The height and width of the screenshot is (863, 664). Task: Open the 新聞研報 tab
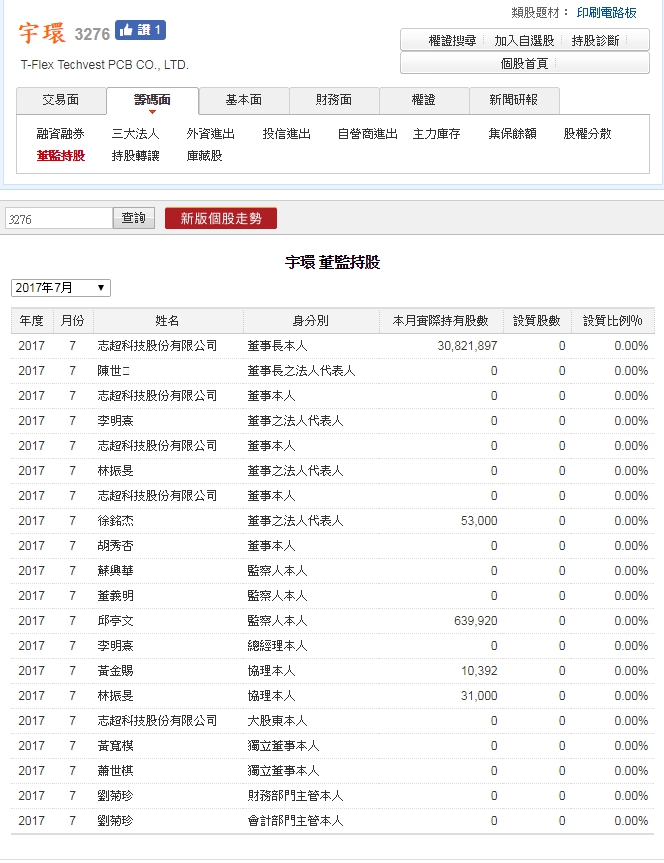[x=514, y=100]
